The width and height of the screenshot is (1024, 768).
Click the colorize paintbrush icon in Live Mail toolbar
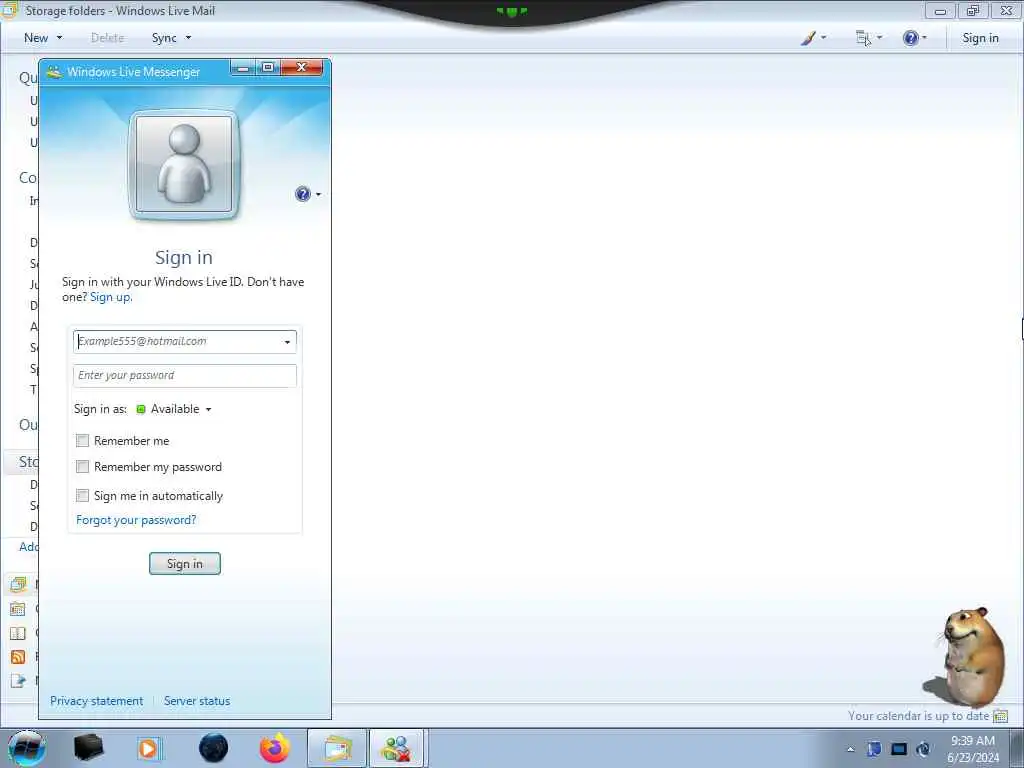pyautogui.click(x=808, y=38)
